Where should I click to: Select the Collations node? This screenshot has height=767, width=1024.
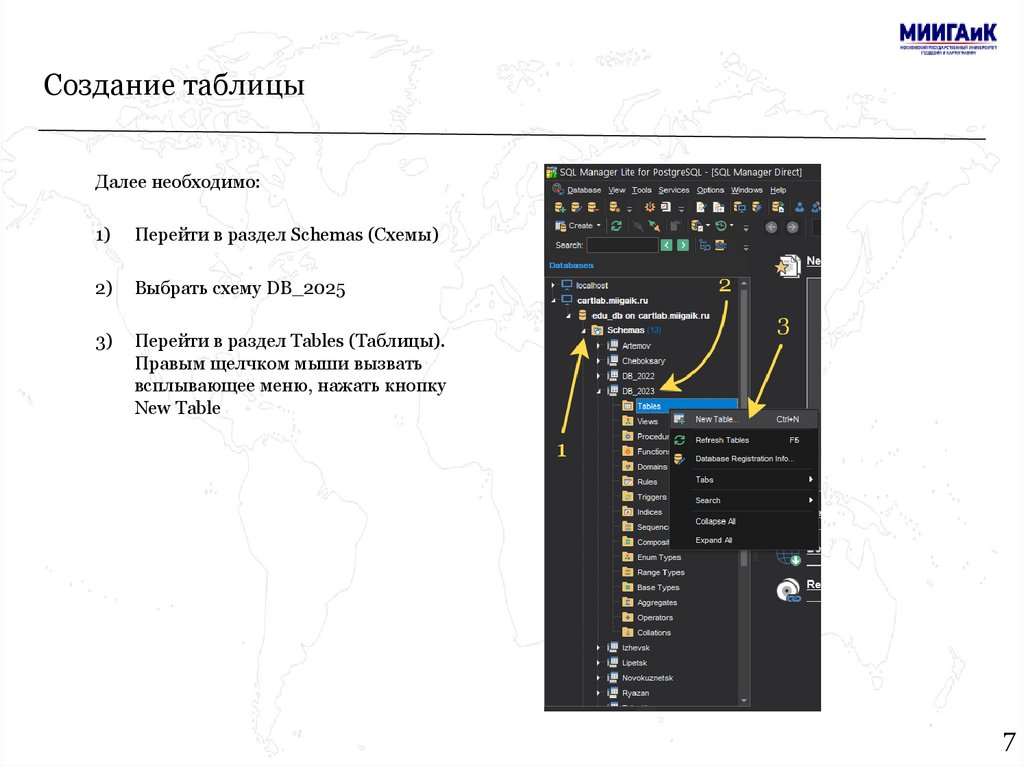[654, 632]
